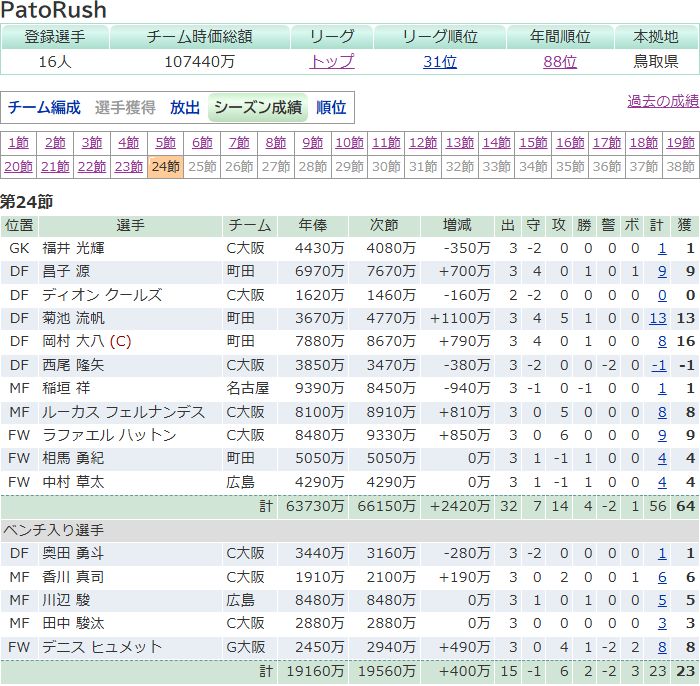Go to 8節 round results
The width and height of the screenshot is (700, 686).
[x=275, y=143]
